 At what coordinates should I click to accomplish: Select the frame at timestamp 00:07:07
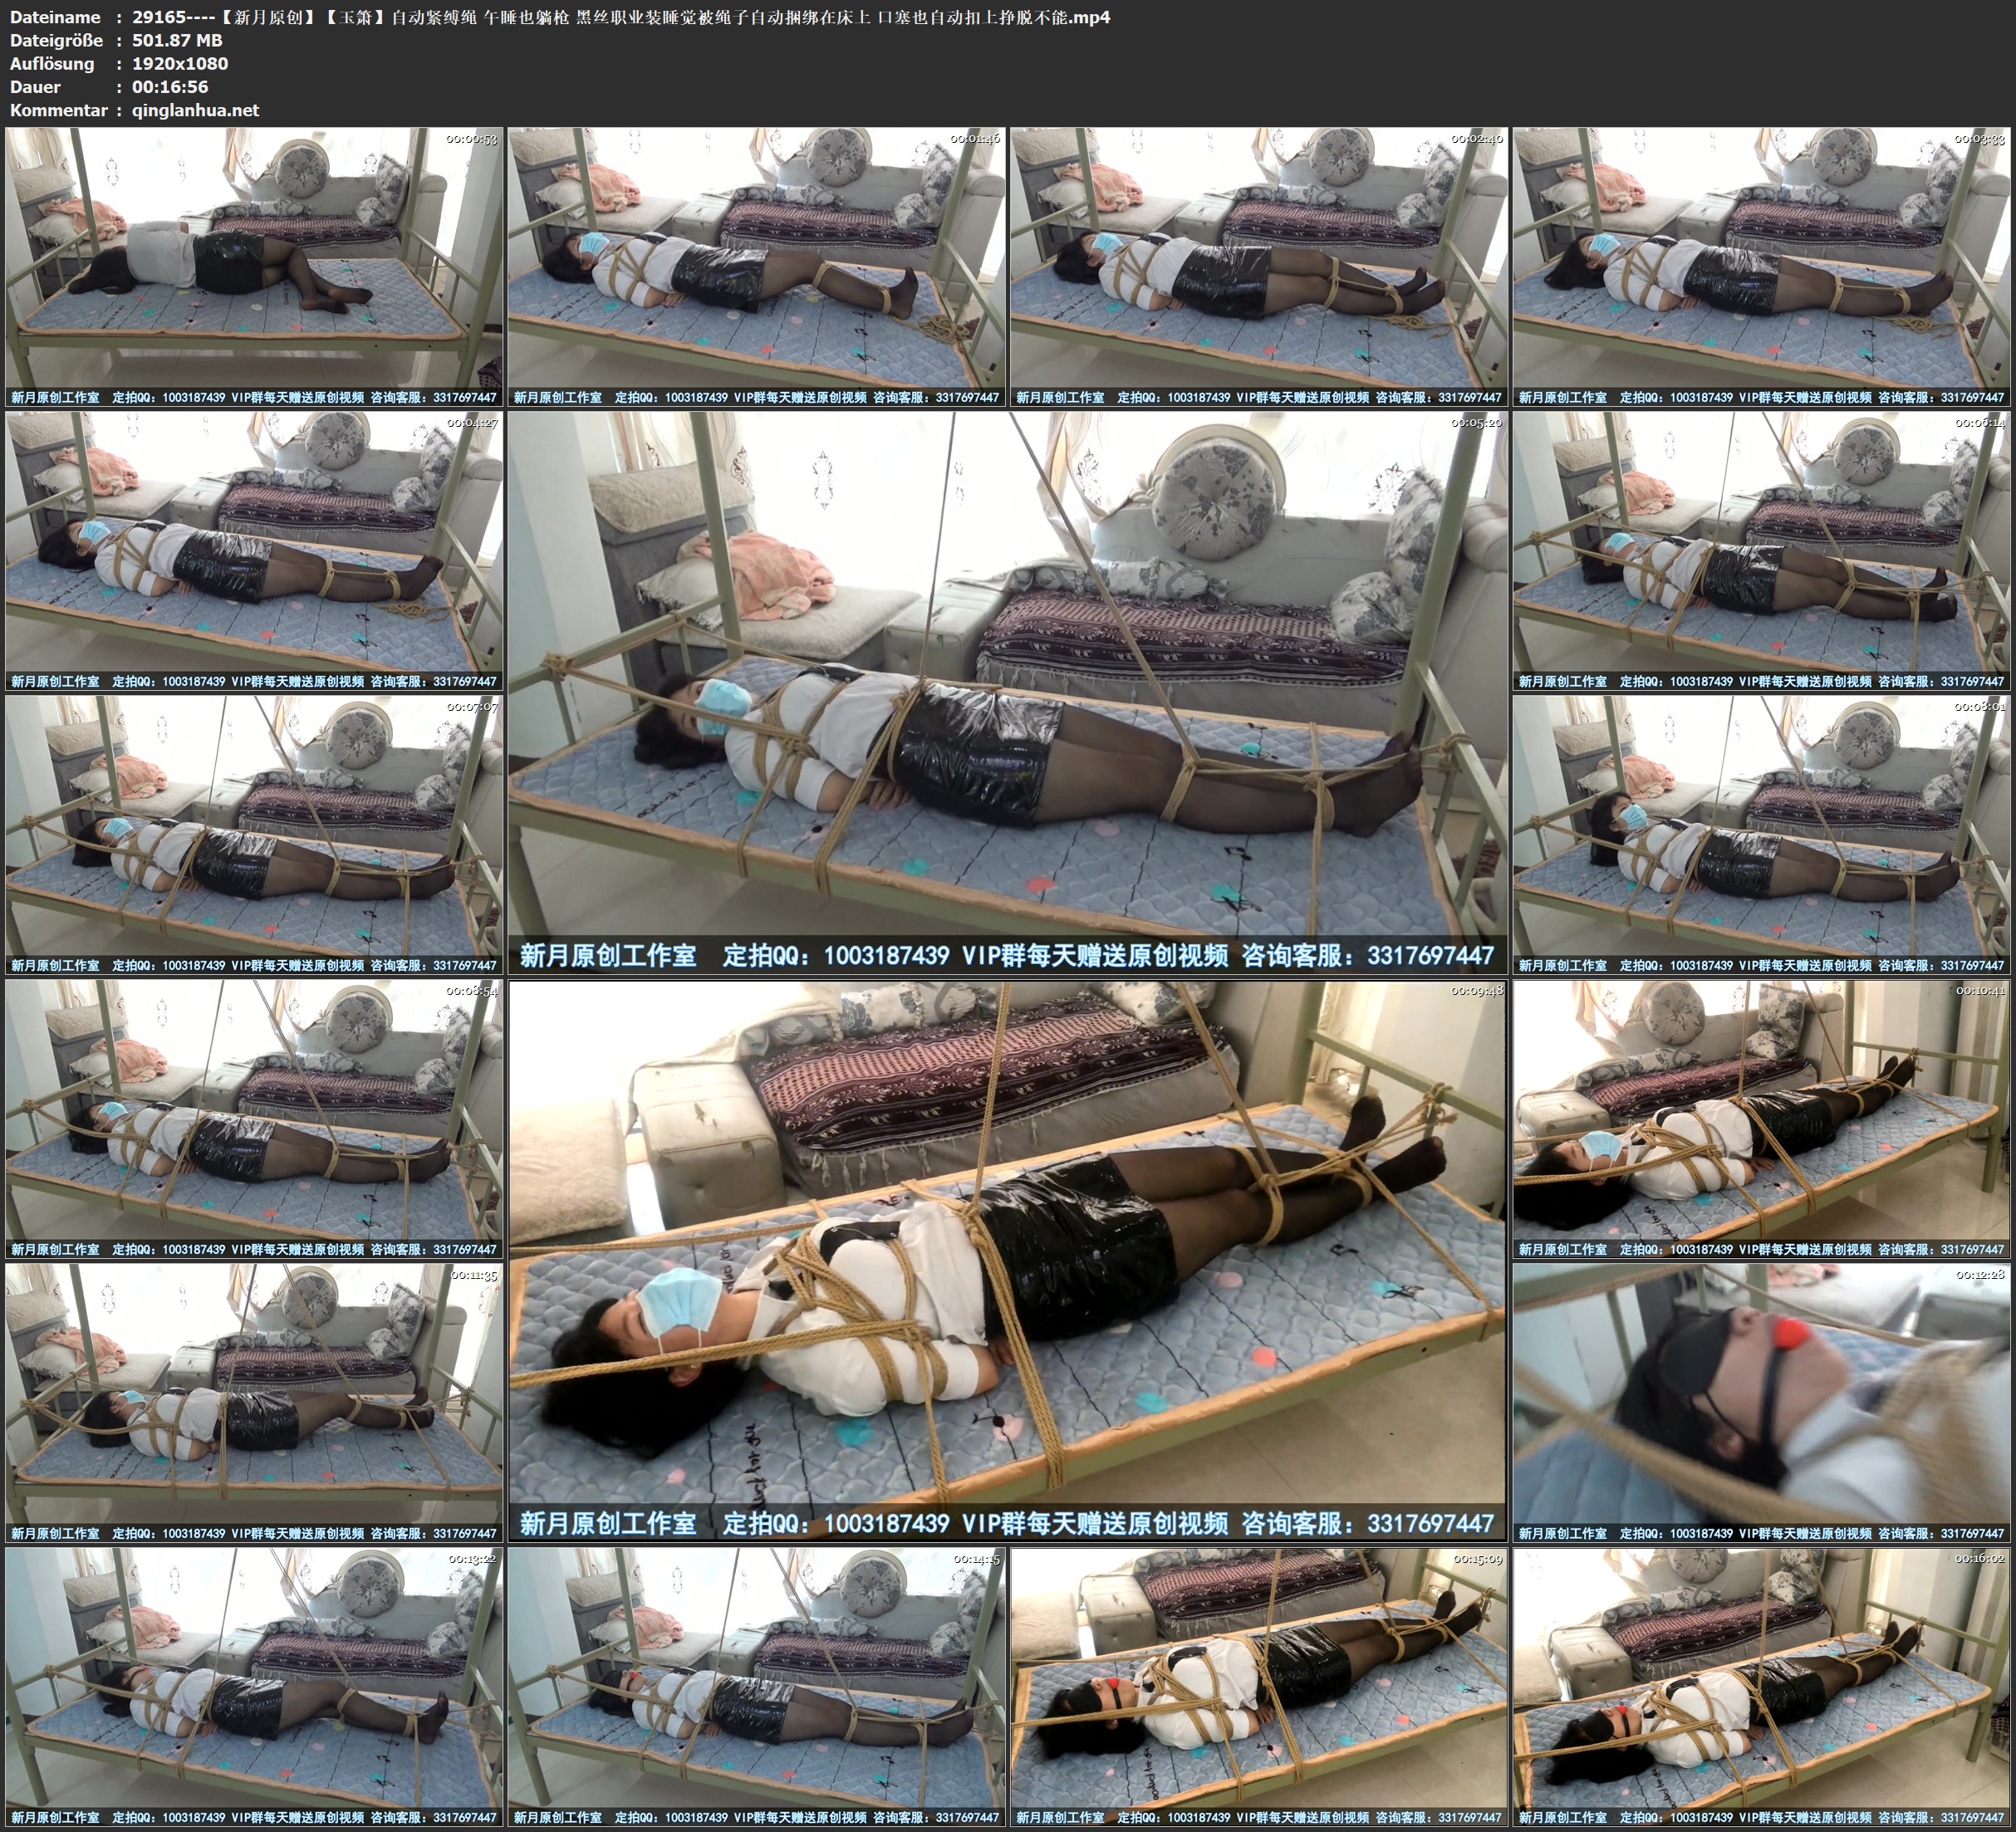click(x=254, y=835)
